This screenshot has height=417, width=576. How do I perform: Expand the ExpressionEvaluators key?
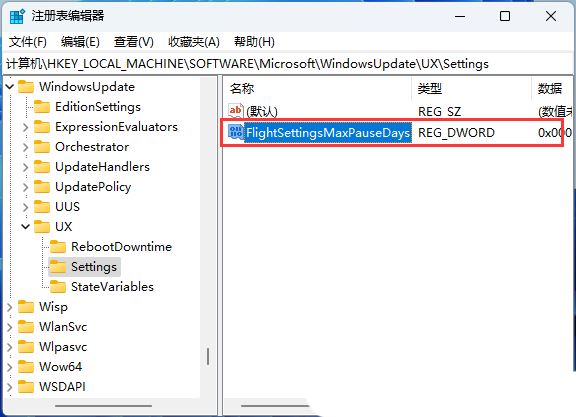coord(25,127)
